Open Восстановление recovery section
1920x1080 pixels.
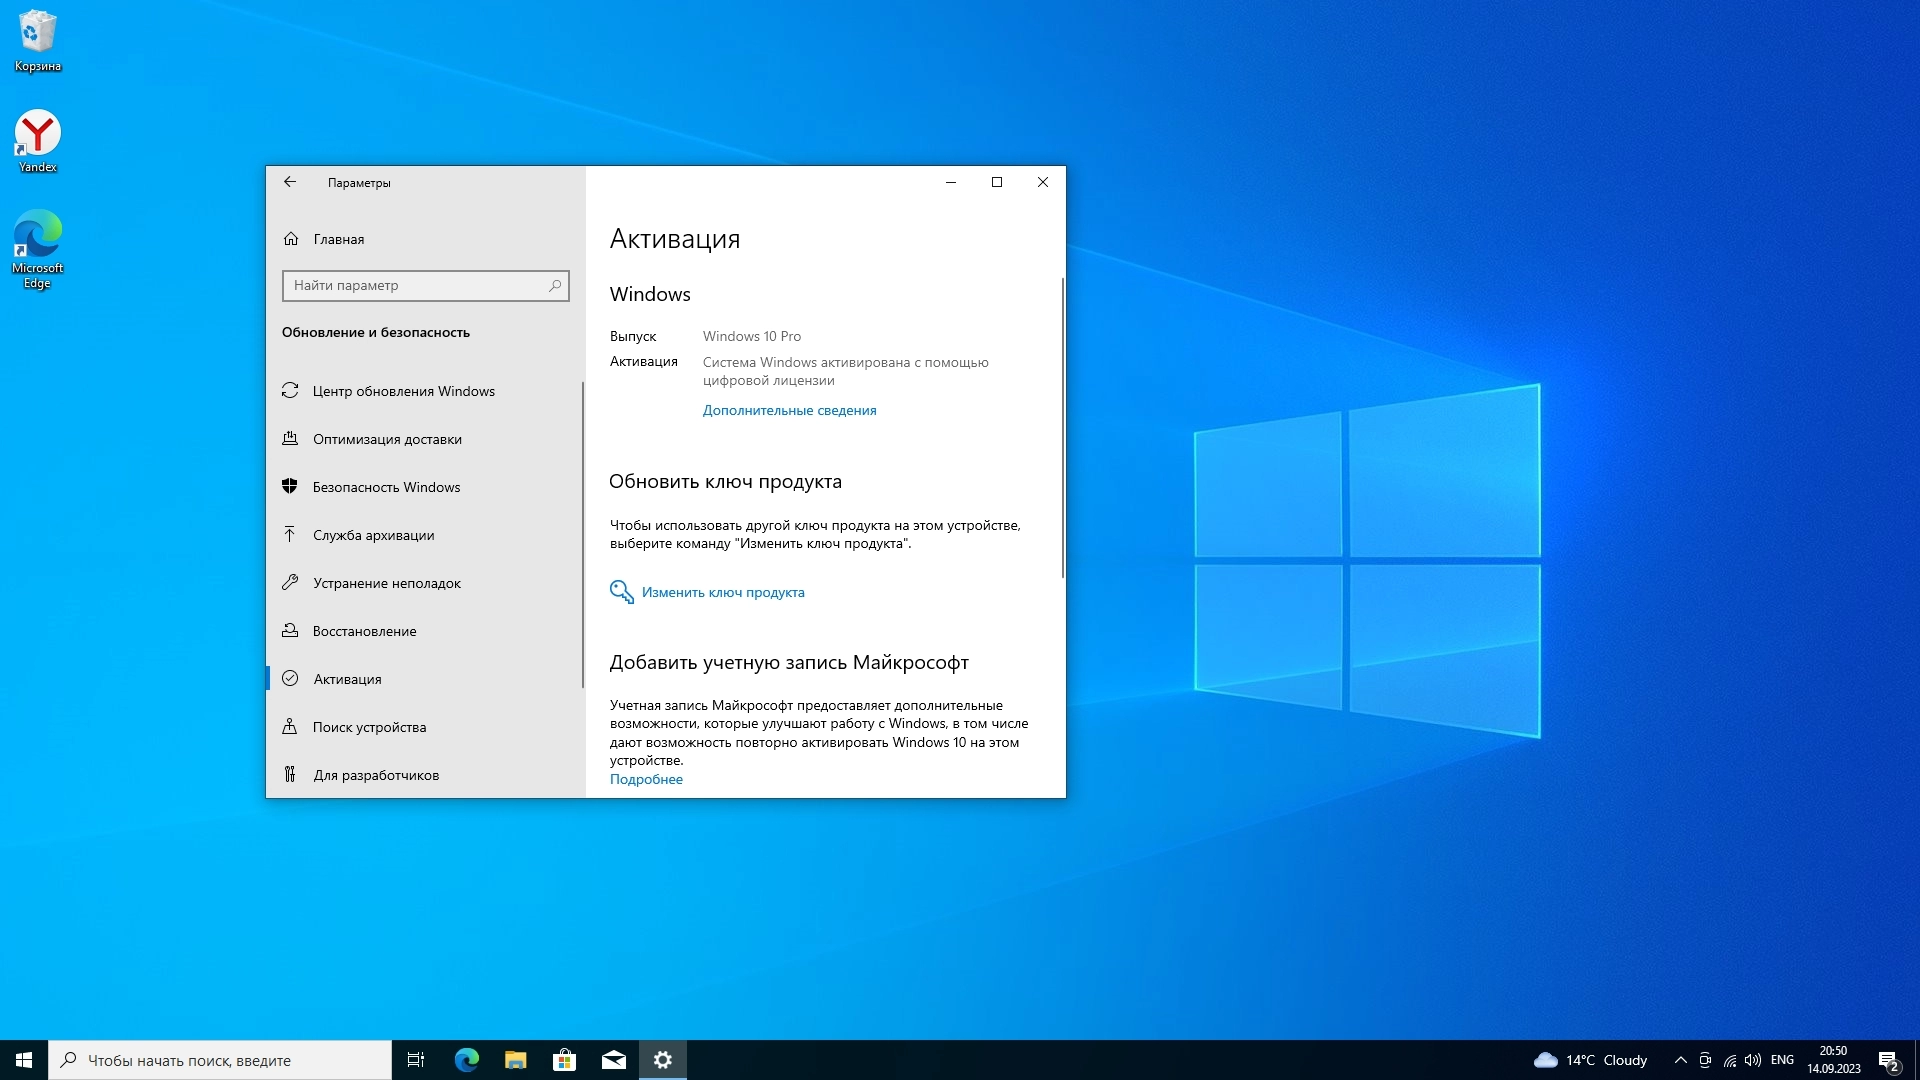(364, 631)
